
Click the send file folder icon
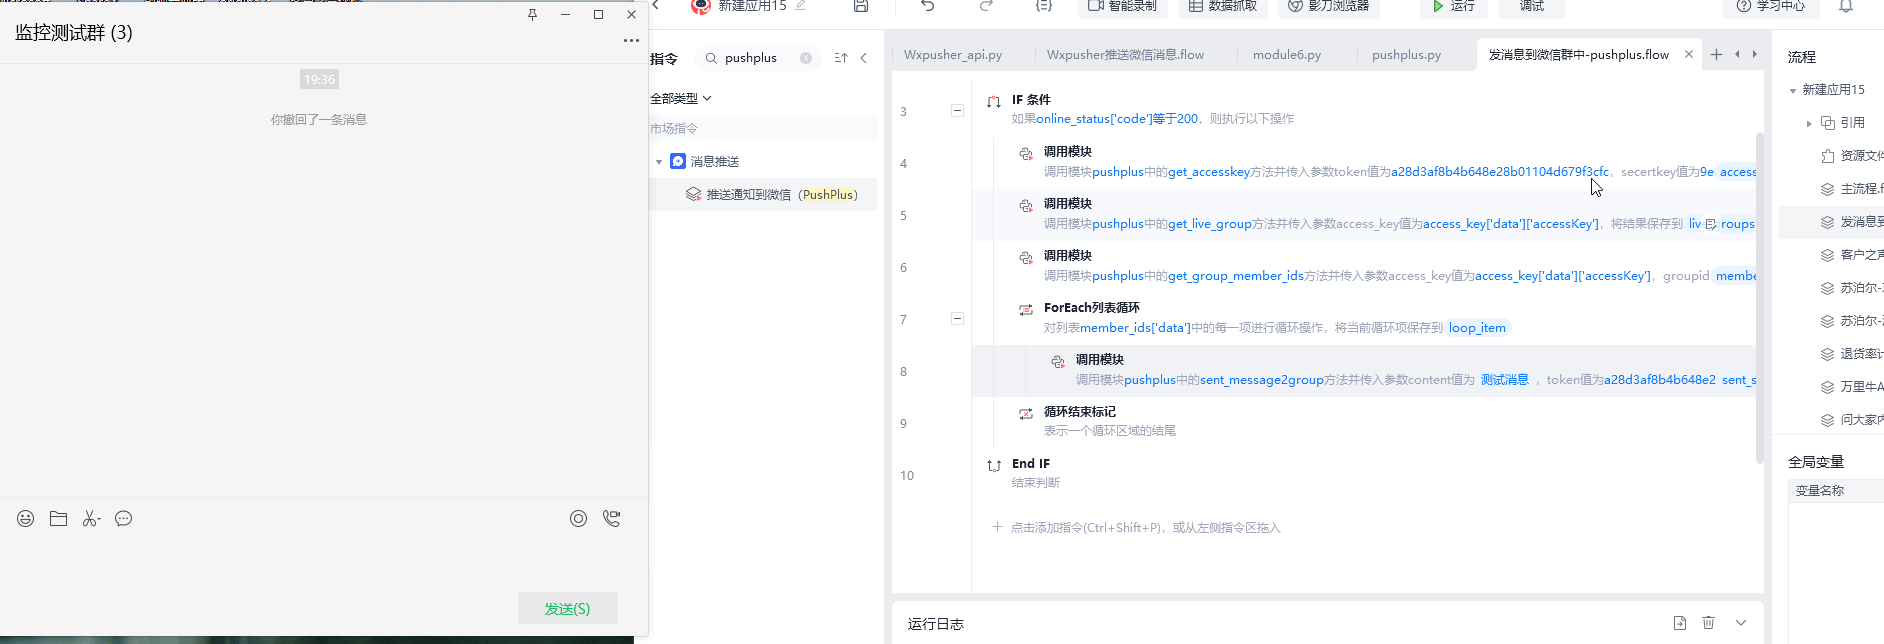point(59,518)
